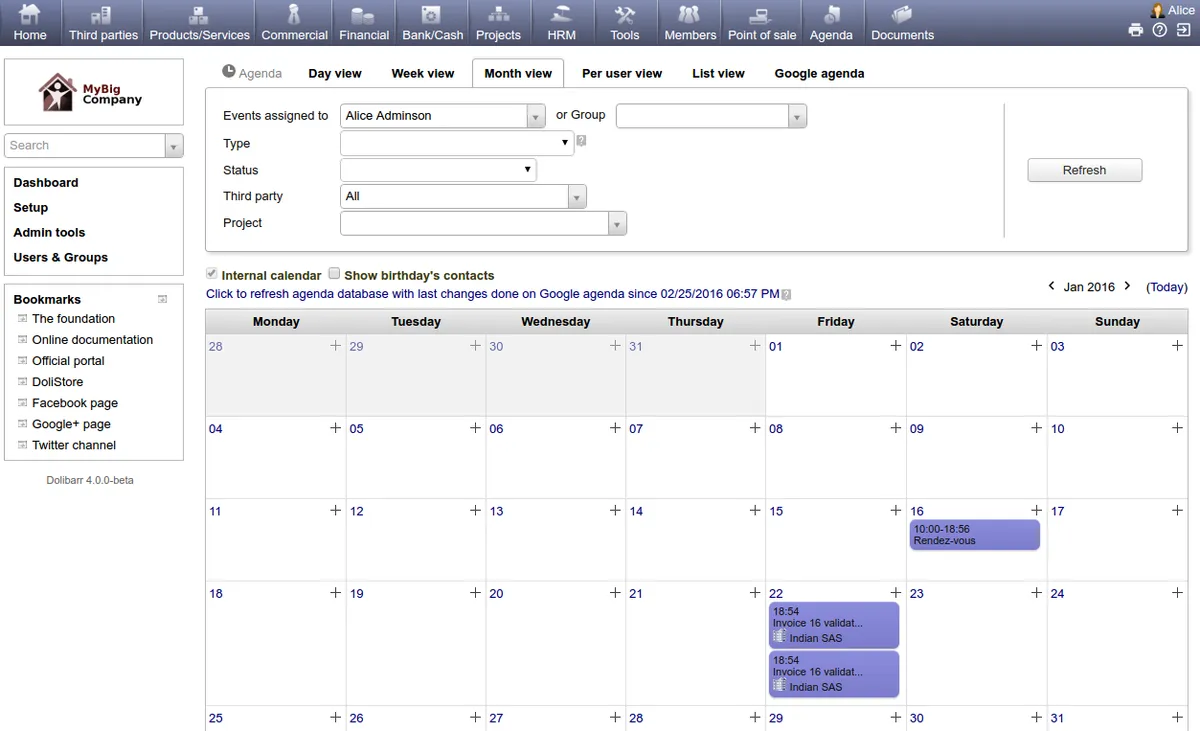Toggle the Internal calendar checkbox
This screenshot has height=731, width=1200.
pos(212,274)
